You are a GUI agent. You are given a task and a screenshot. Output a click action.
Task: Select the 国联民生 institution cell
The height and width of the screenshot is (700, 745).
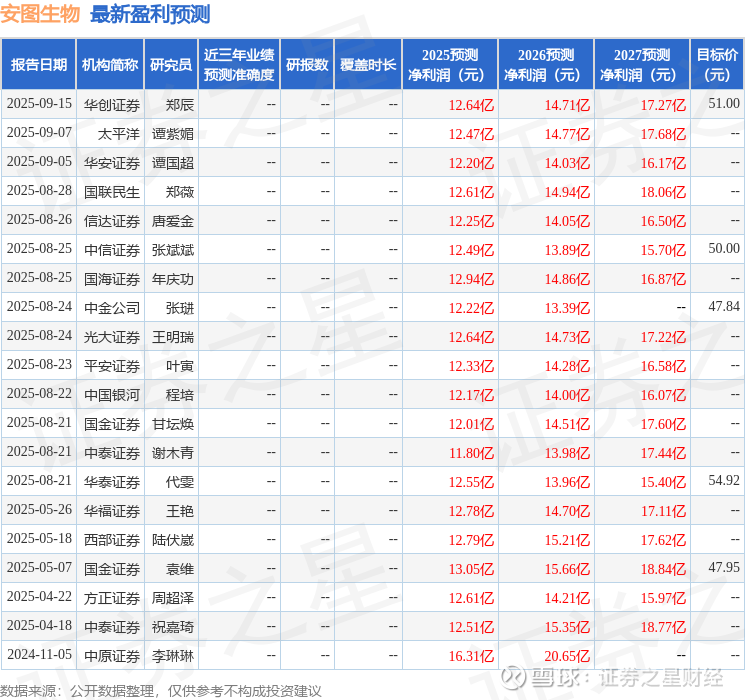pos(112,192)
